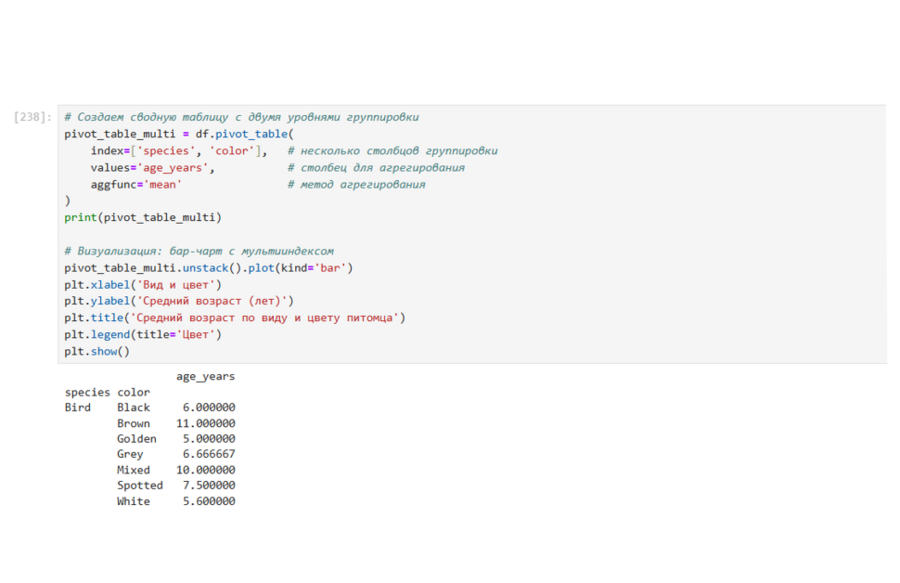Click the aggfunc='mean' argument
The image size is (900, 583).
pos(136,185)
